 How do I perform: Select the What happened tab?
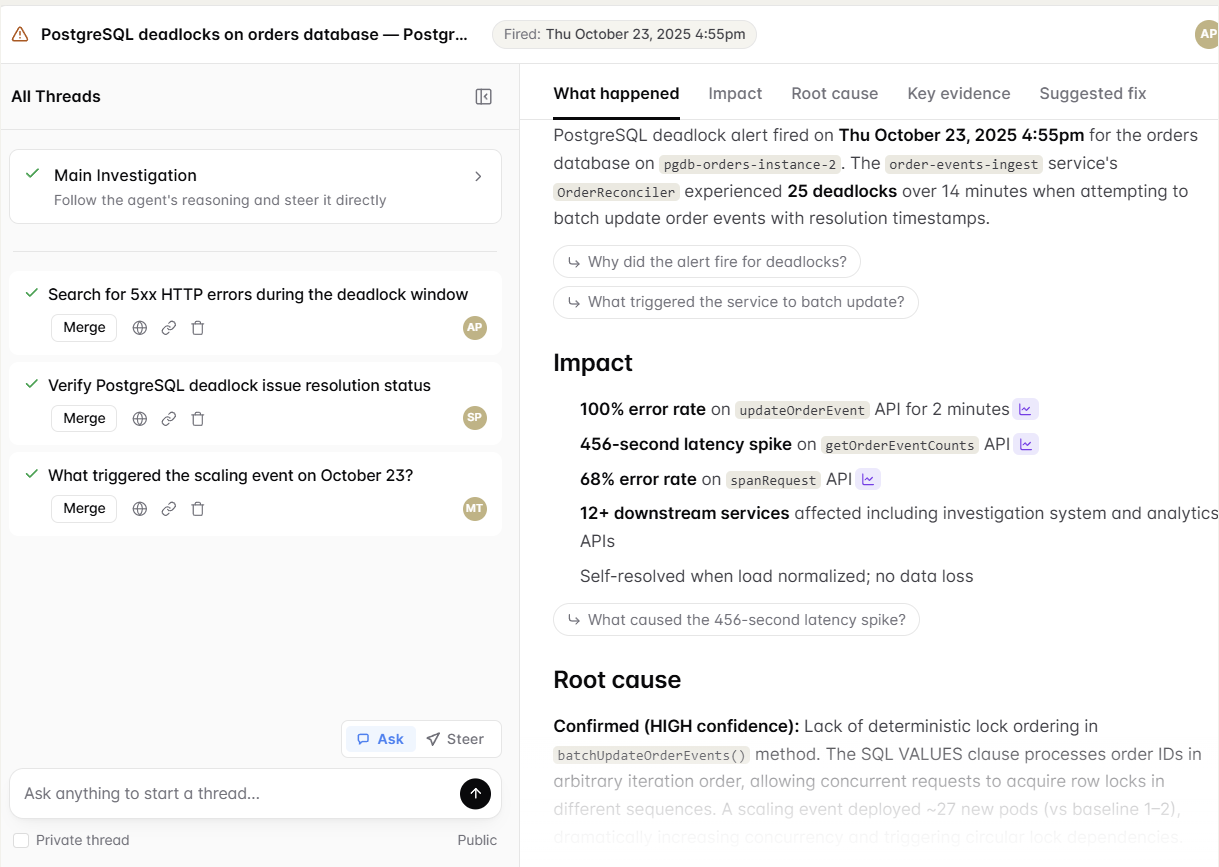point(616,93)
